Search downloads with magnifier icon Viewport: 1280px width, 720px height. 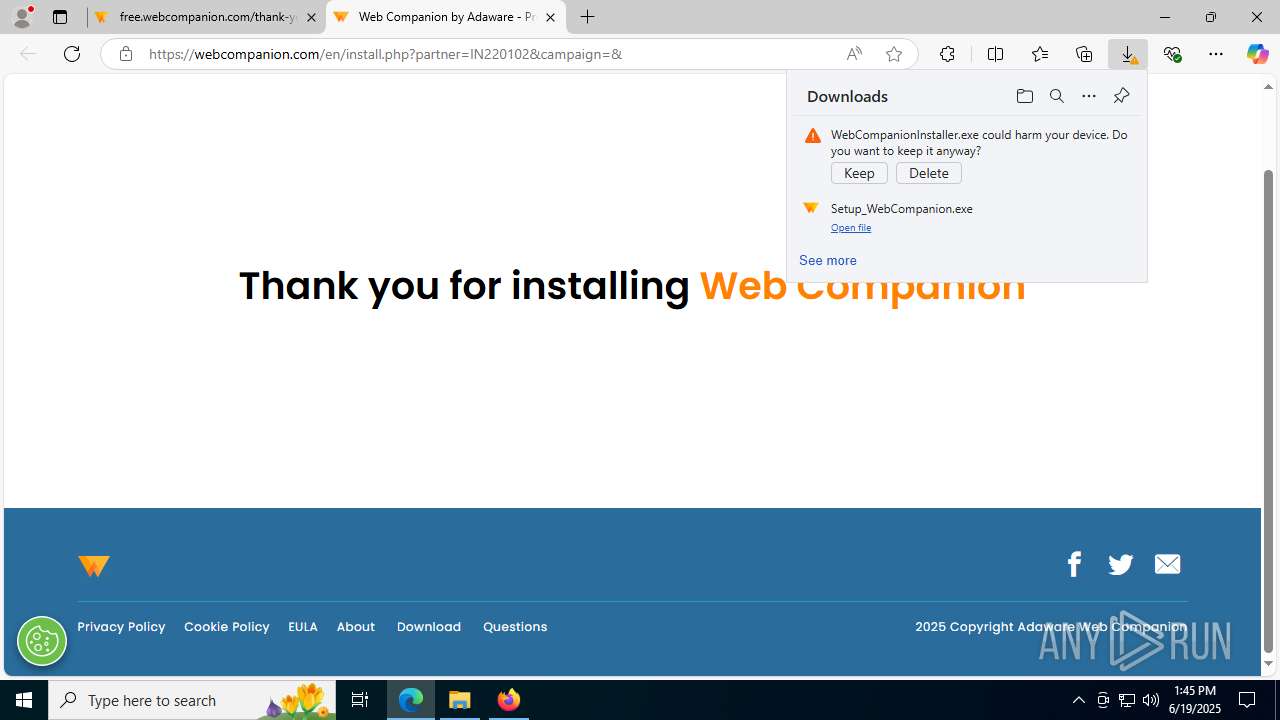tap(1056, 96)
